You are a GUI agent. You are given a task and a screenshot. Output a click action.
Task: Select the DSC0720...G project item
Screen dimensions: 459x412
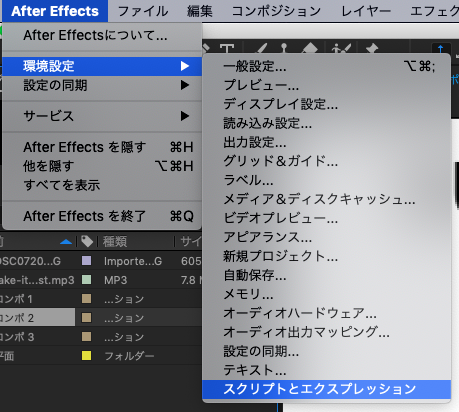coord(31,261)
